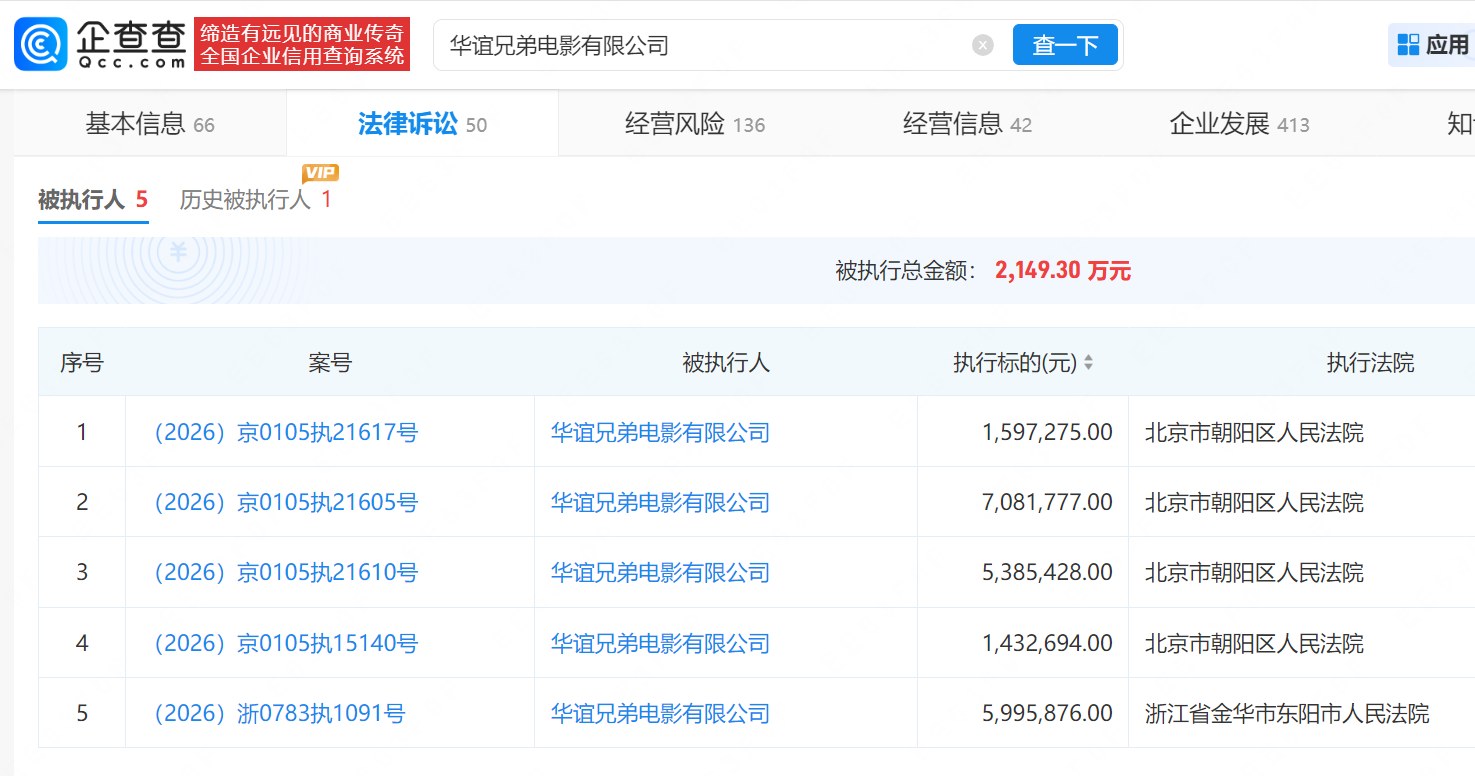Click the 执行法院 column header
Image resolution: width=1475 pixels, height=776 pixels.
click(x=1370, y=363)
